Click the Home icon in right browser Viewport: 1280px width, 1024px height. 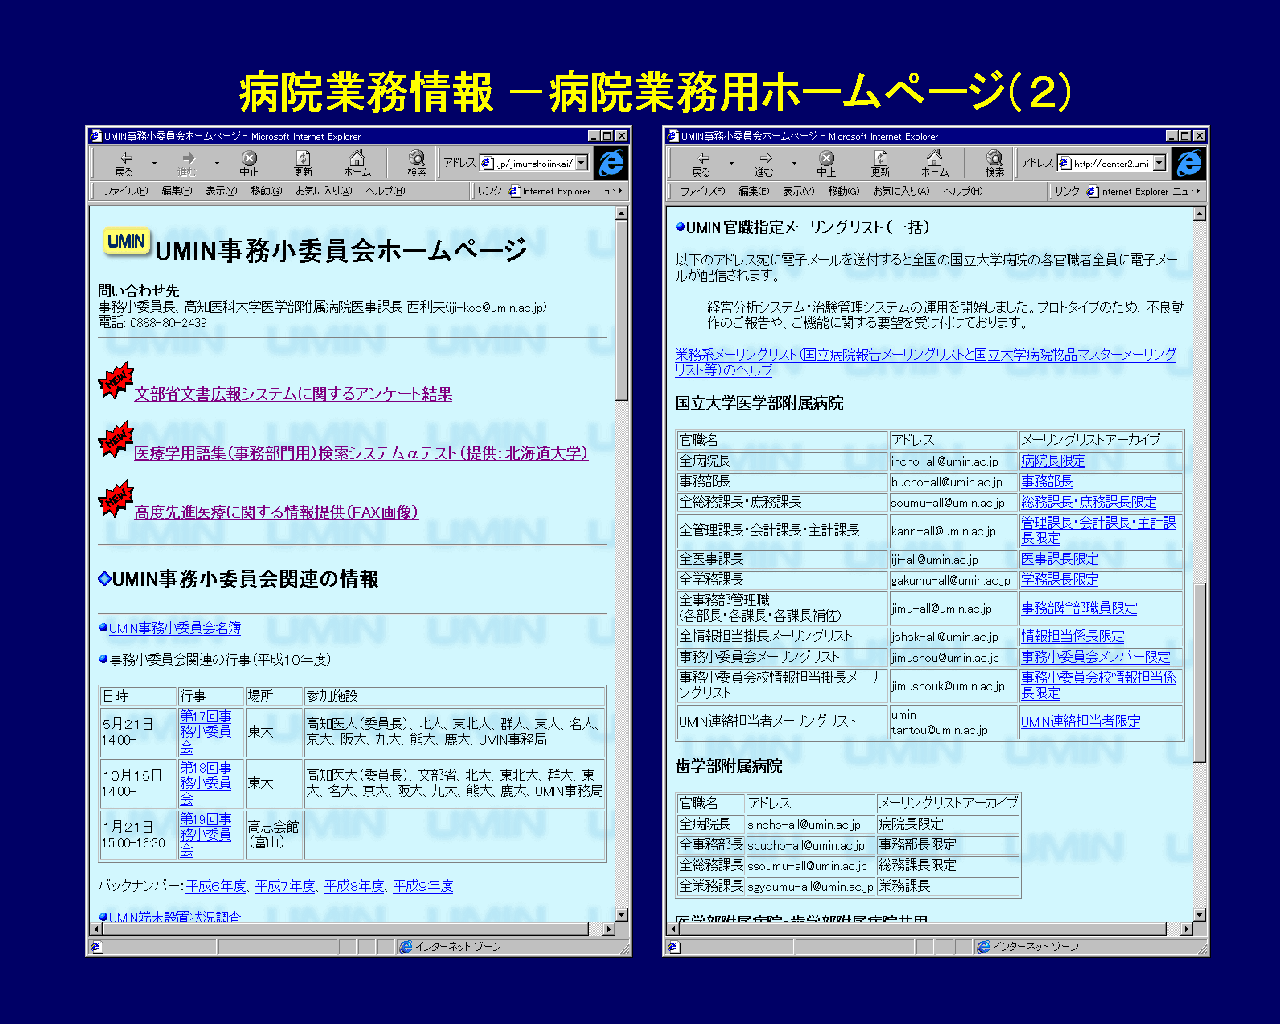pos(934,162)
